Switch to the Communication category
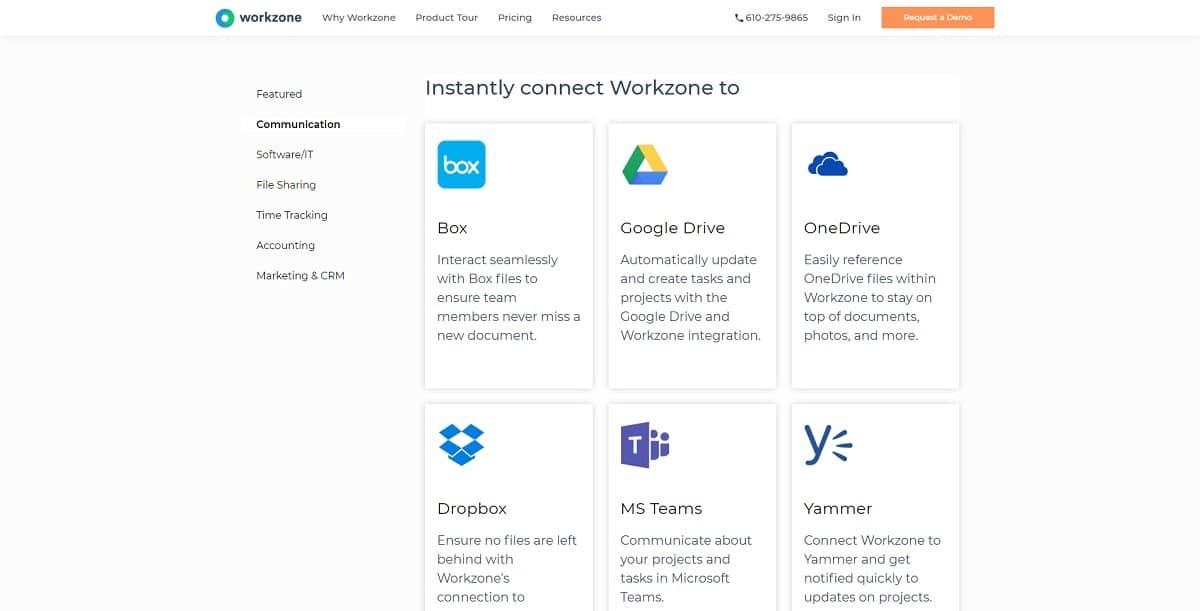This screenshot has height=611, width=1200. [297, 124]
